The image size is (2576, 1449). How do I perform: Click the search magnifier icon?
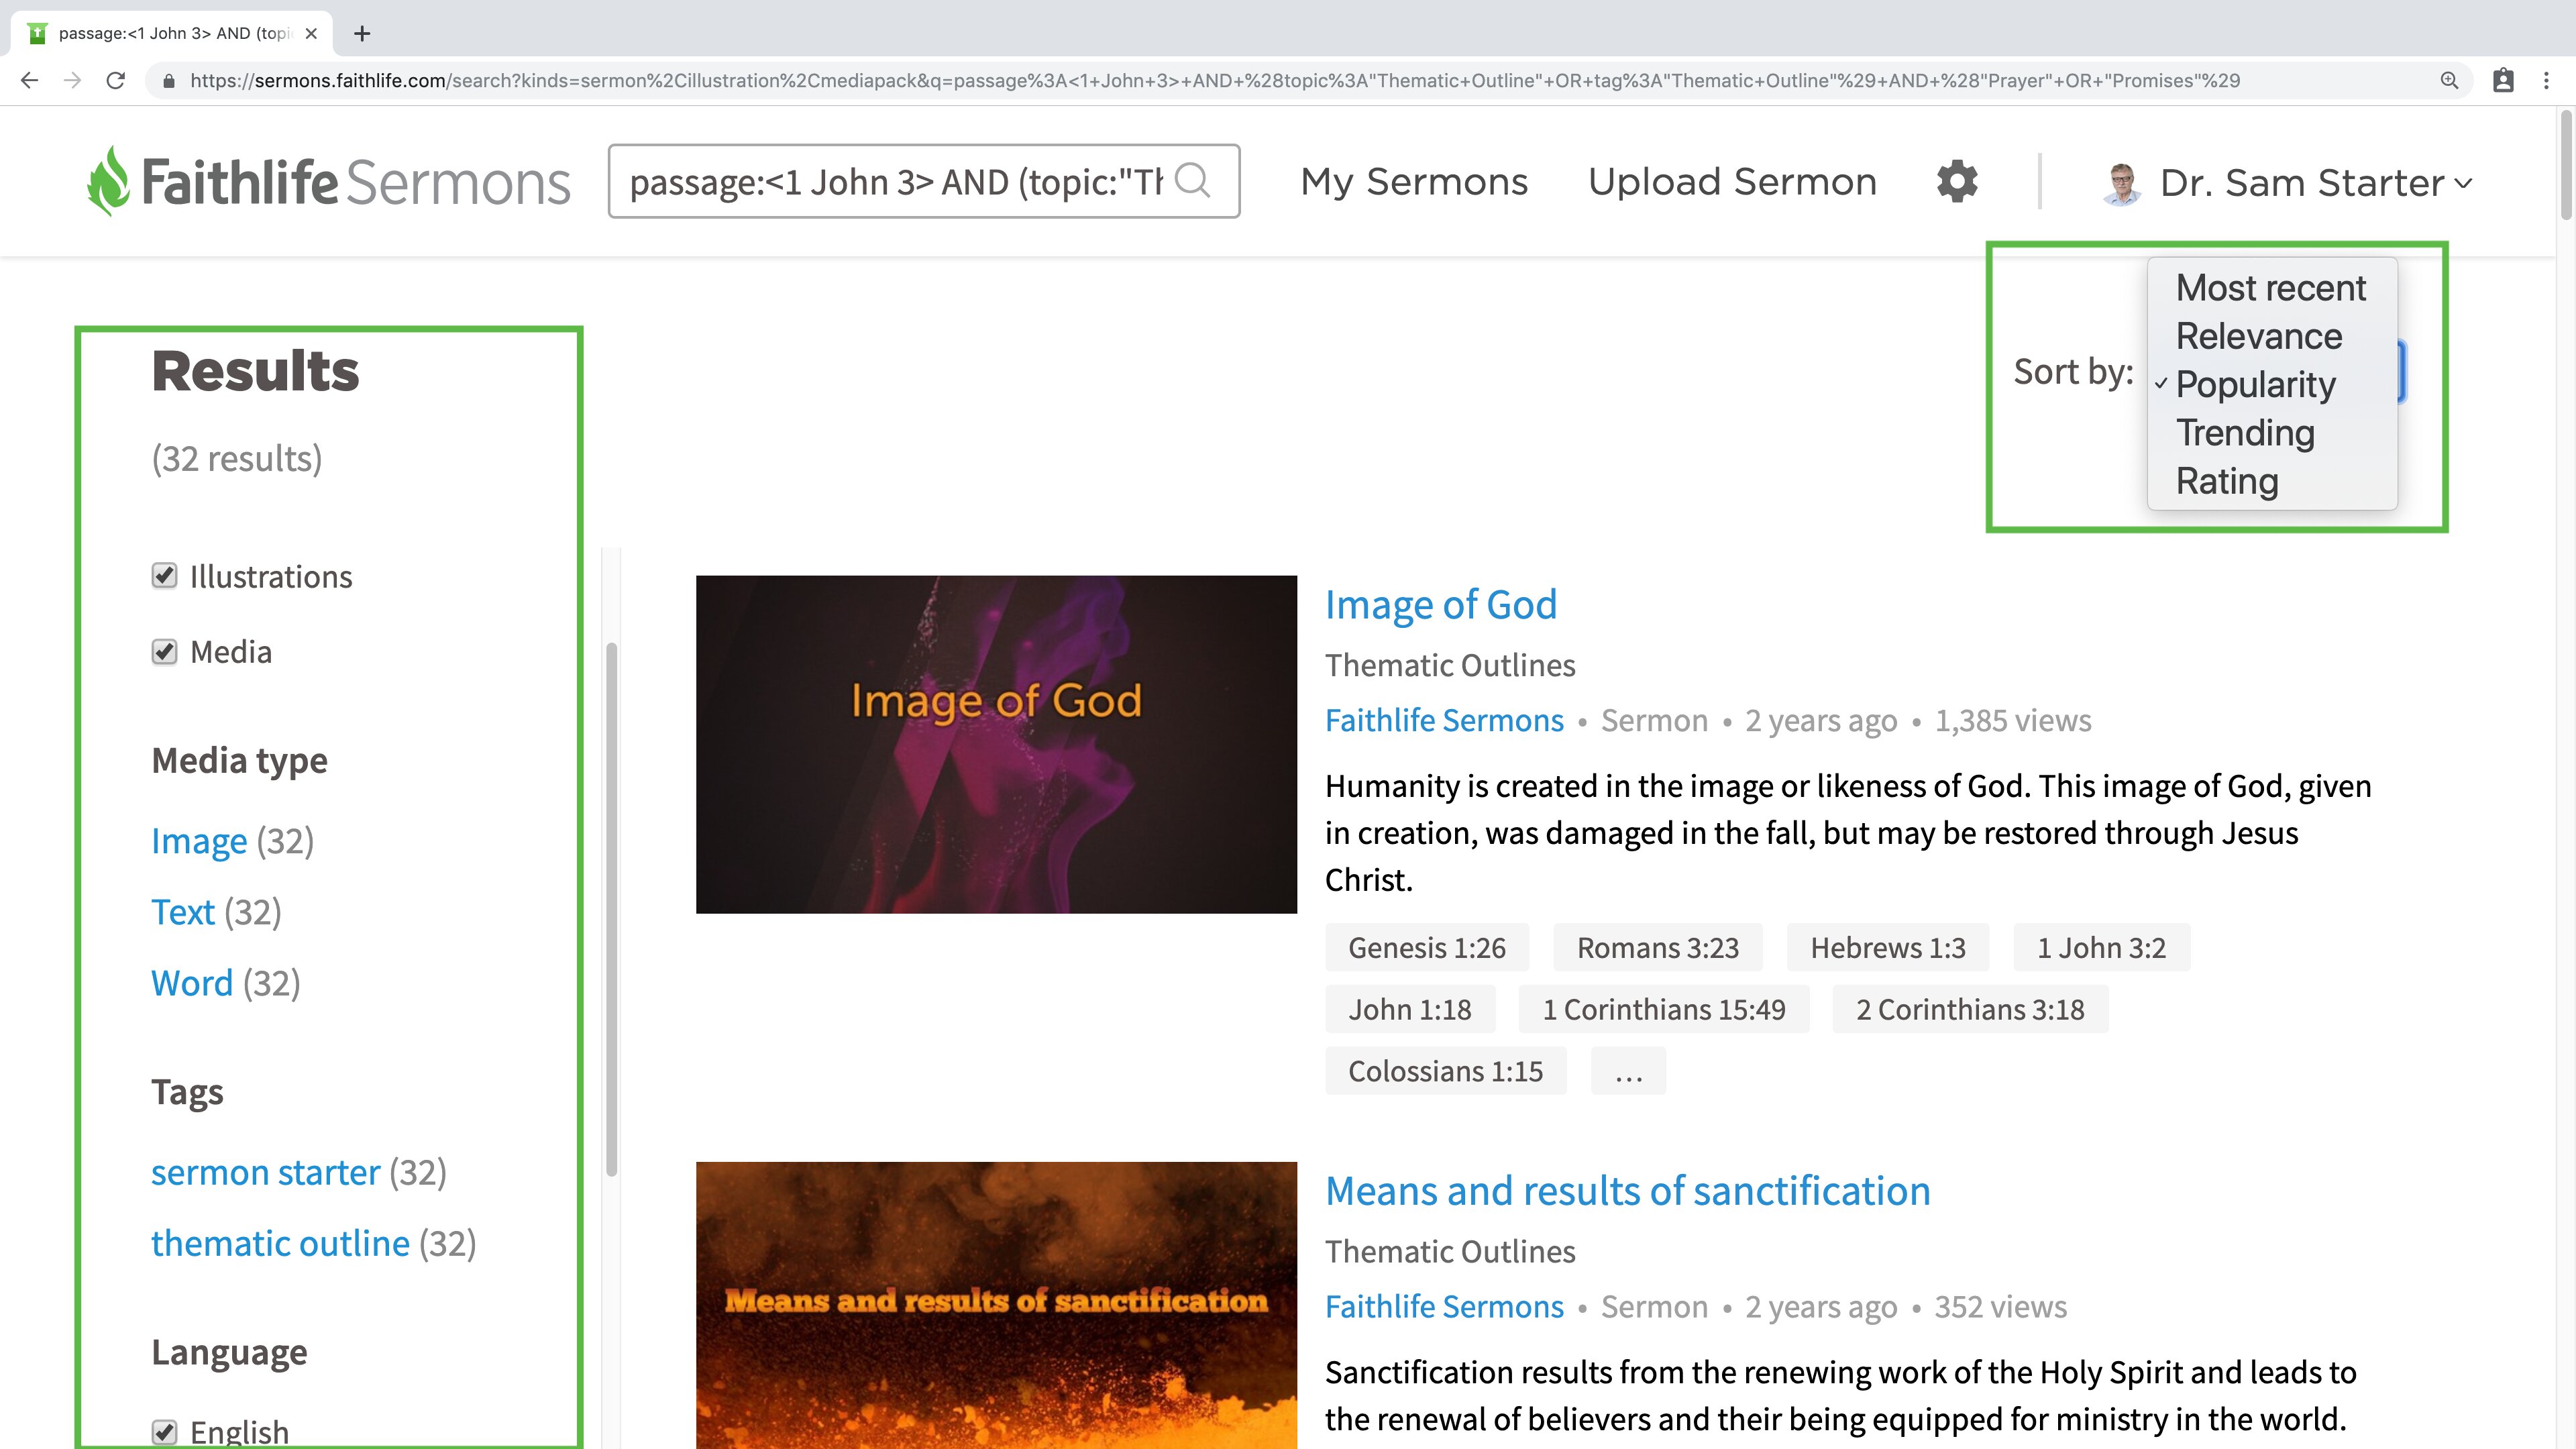click(x=1192, y=181)
